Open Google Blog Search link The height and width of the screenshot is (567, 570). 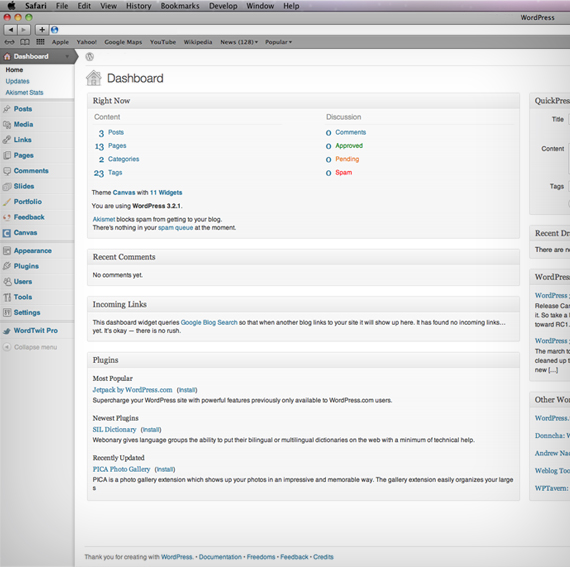pos(209,322)
